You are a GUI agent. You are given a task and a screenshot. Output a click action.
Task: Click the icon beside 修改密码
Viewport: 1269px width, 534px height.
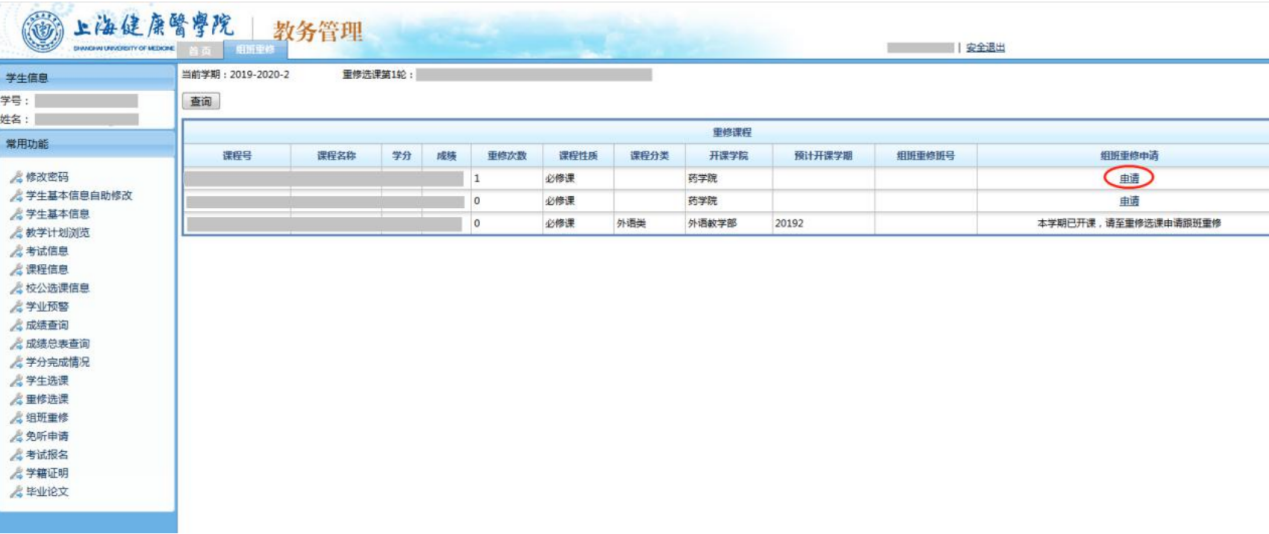[16, 177]
